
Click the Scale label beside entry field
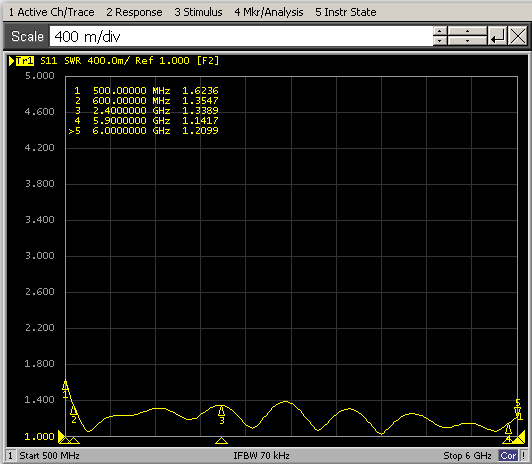click(27, 36)
